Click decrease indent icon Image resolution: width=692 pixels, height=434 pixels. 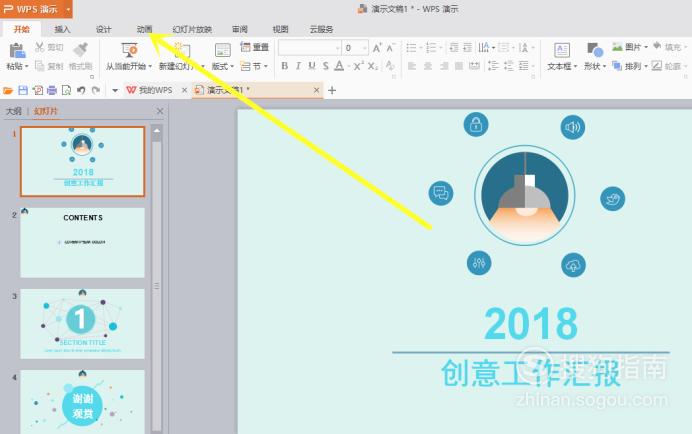(x=454, y=48)
